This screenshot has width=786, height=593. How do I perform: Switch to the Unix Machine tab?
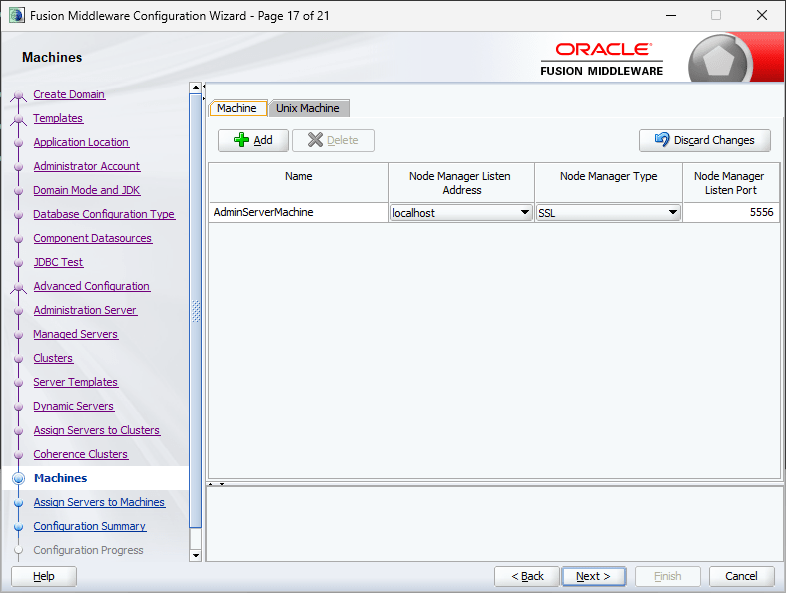pos(308,108)
